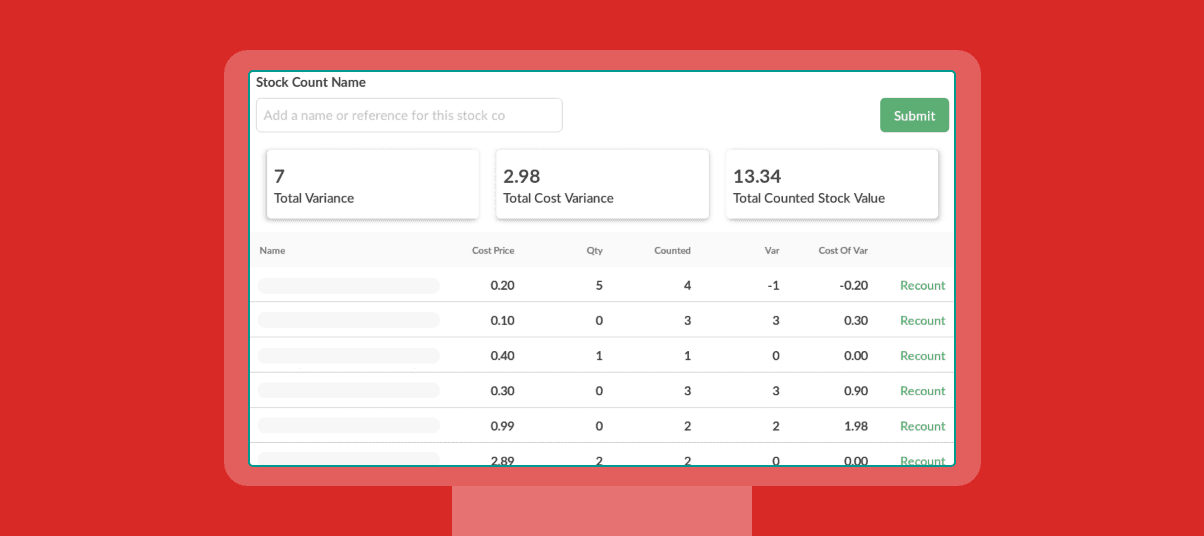Select the Total Variance card showing 7
The width and height of the screenshot is (1204, 536).
tap(372, 184)
